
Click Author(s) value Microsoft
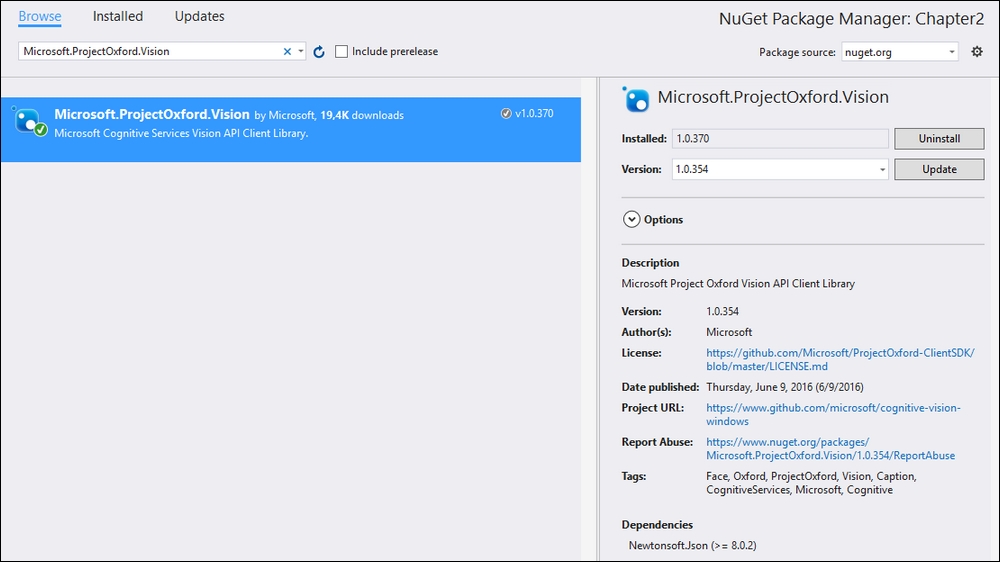pyautogui.click(x=729, y=332)
